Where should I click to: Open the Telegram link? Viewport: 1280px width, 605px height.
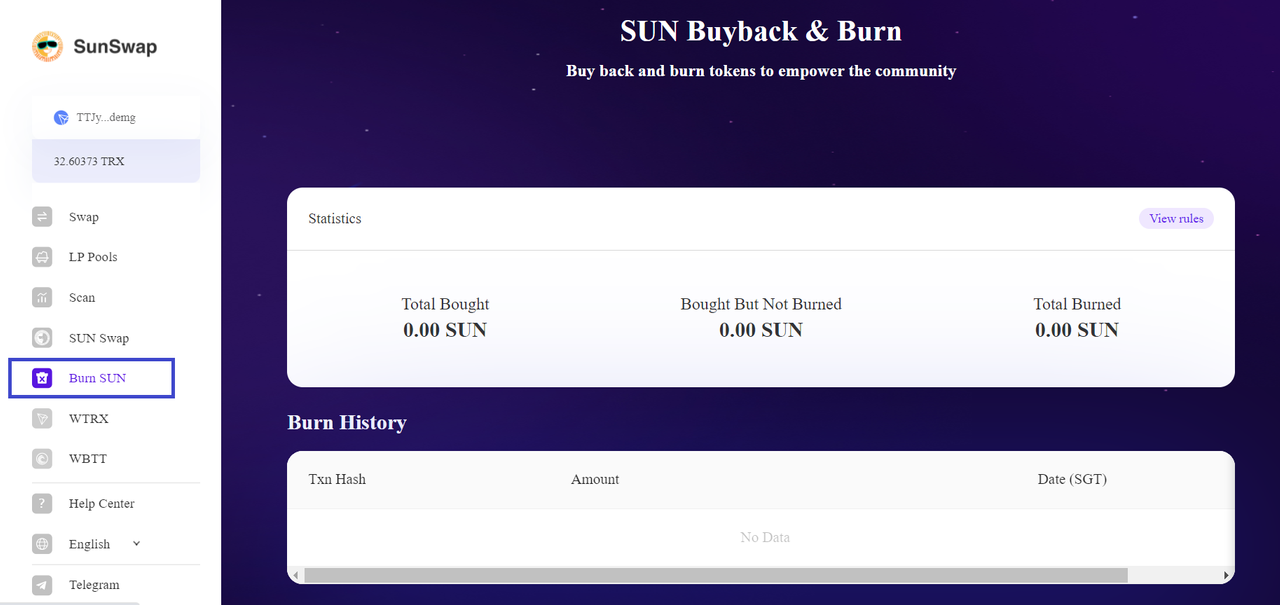point(94,585)
